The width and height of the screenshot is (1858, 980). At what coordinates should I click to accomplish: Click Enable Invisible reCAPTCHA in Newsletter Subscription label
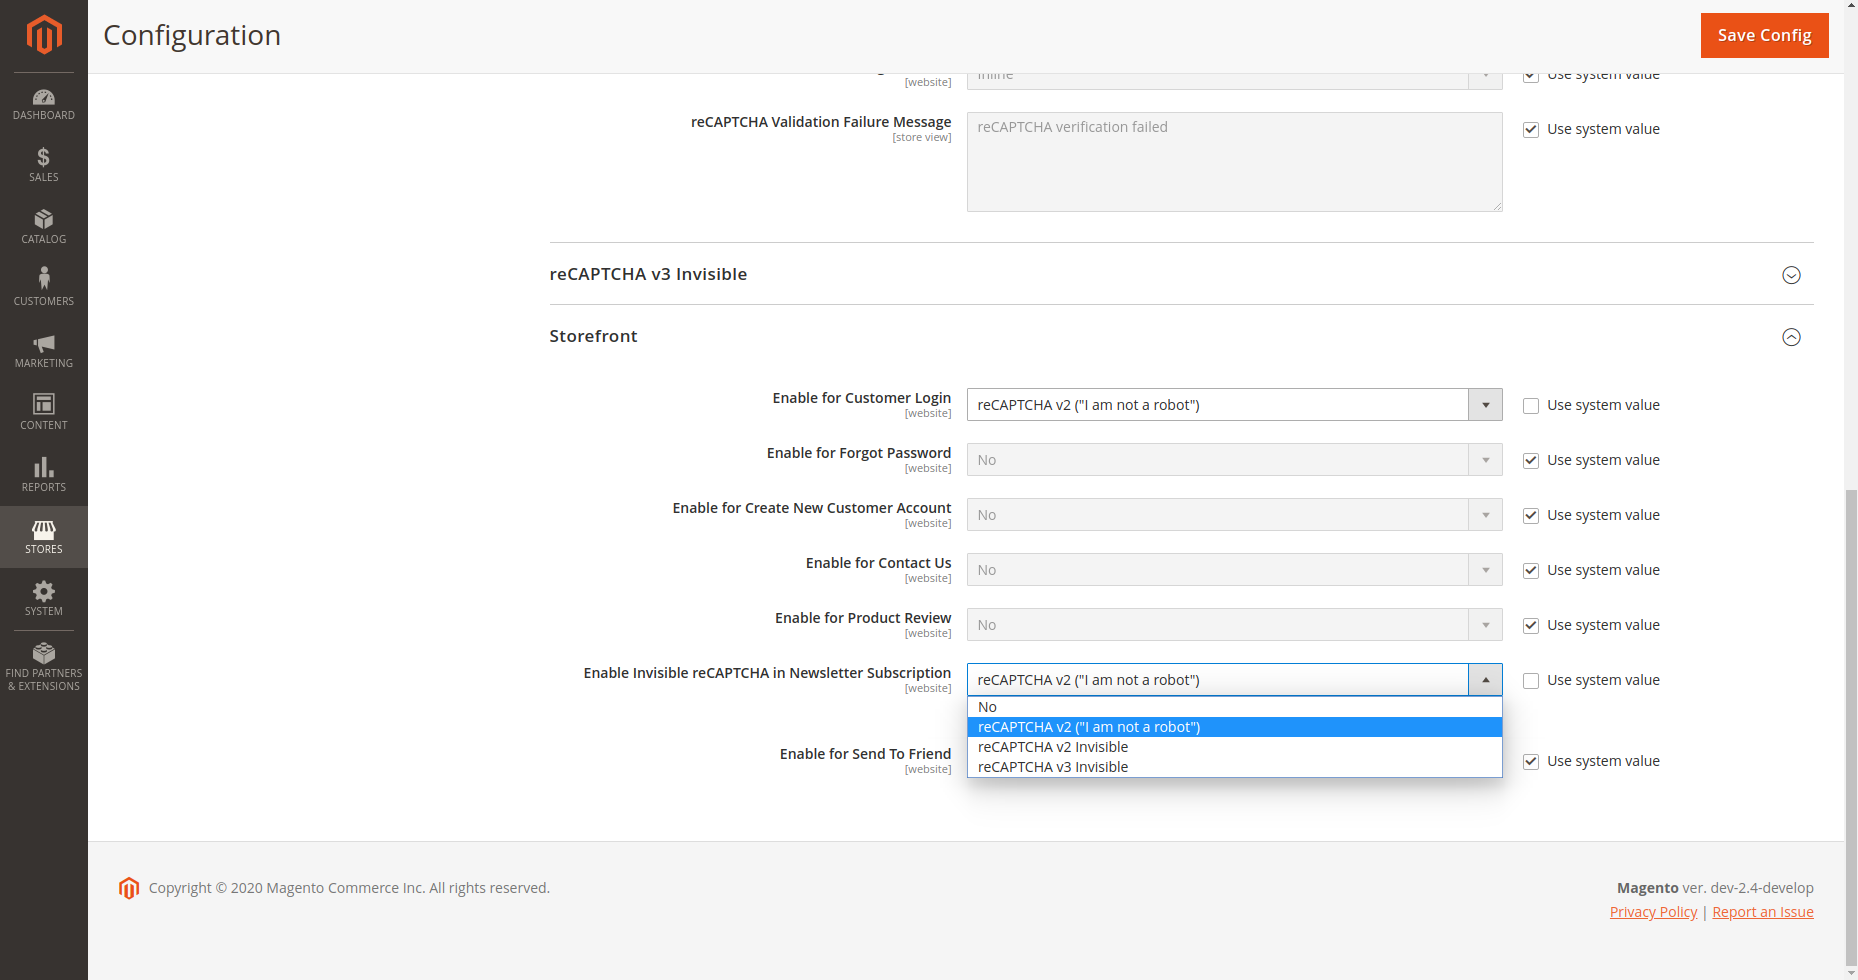[767, 673]
